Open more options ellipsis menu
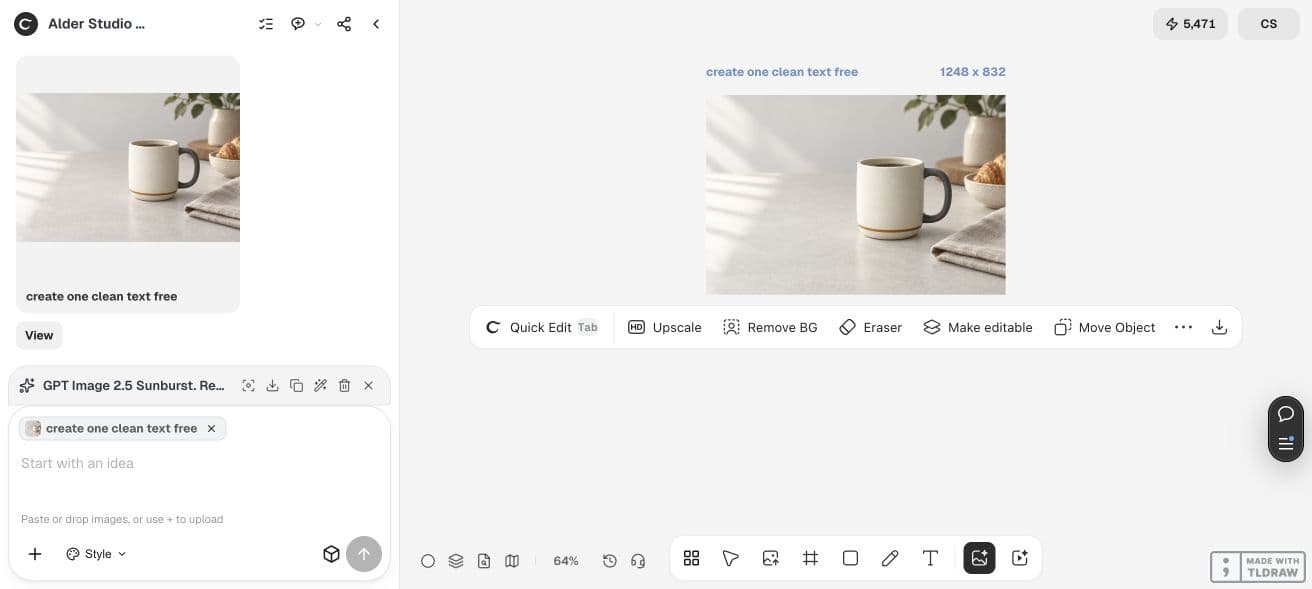The image size is (1312, 589). (1183, 327)
